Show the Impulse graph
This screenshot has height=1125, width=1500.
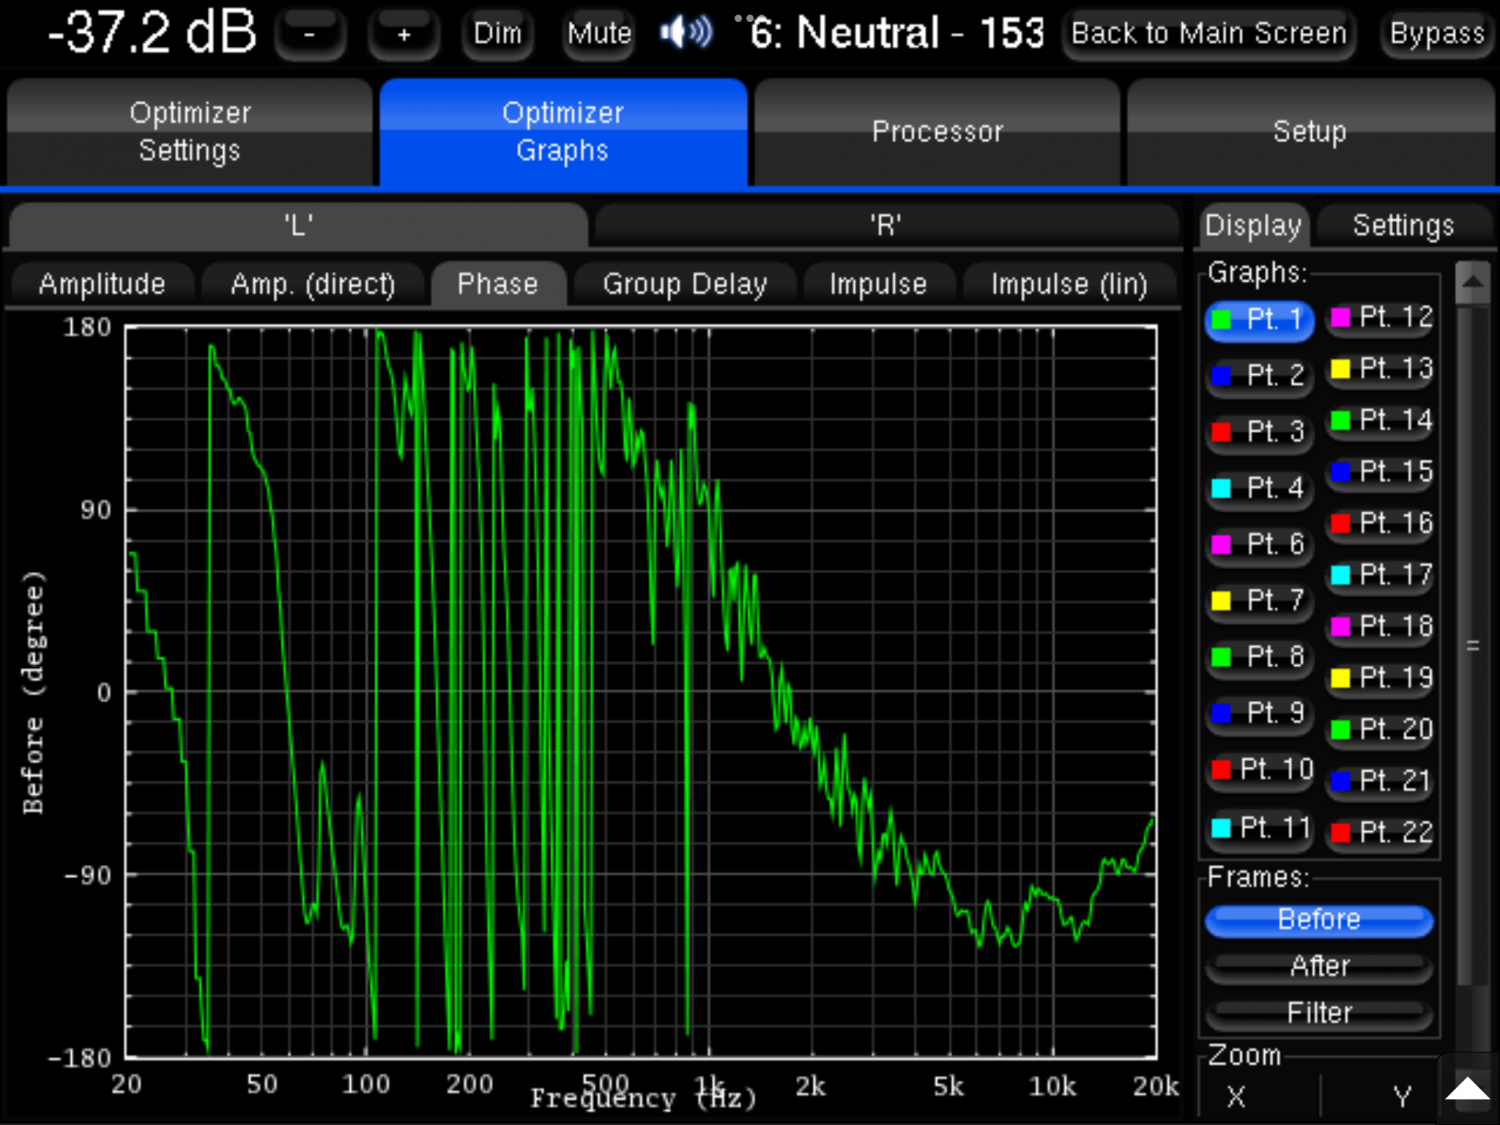pos(878,284)
